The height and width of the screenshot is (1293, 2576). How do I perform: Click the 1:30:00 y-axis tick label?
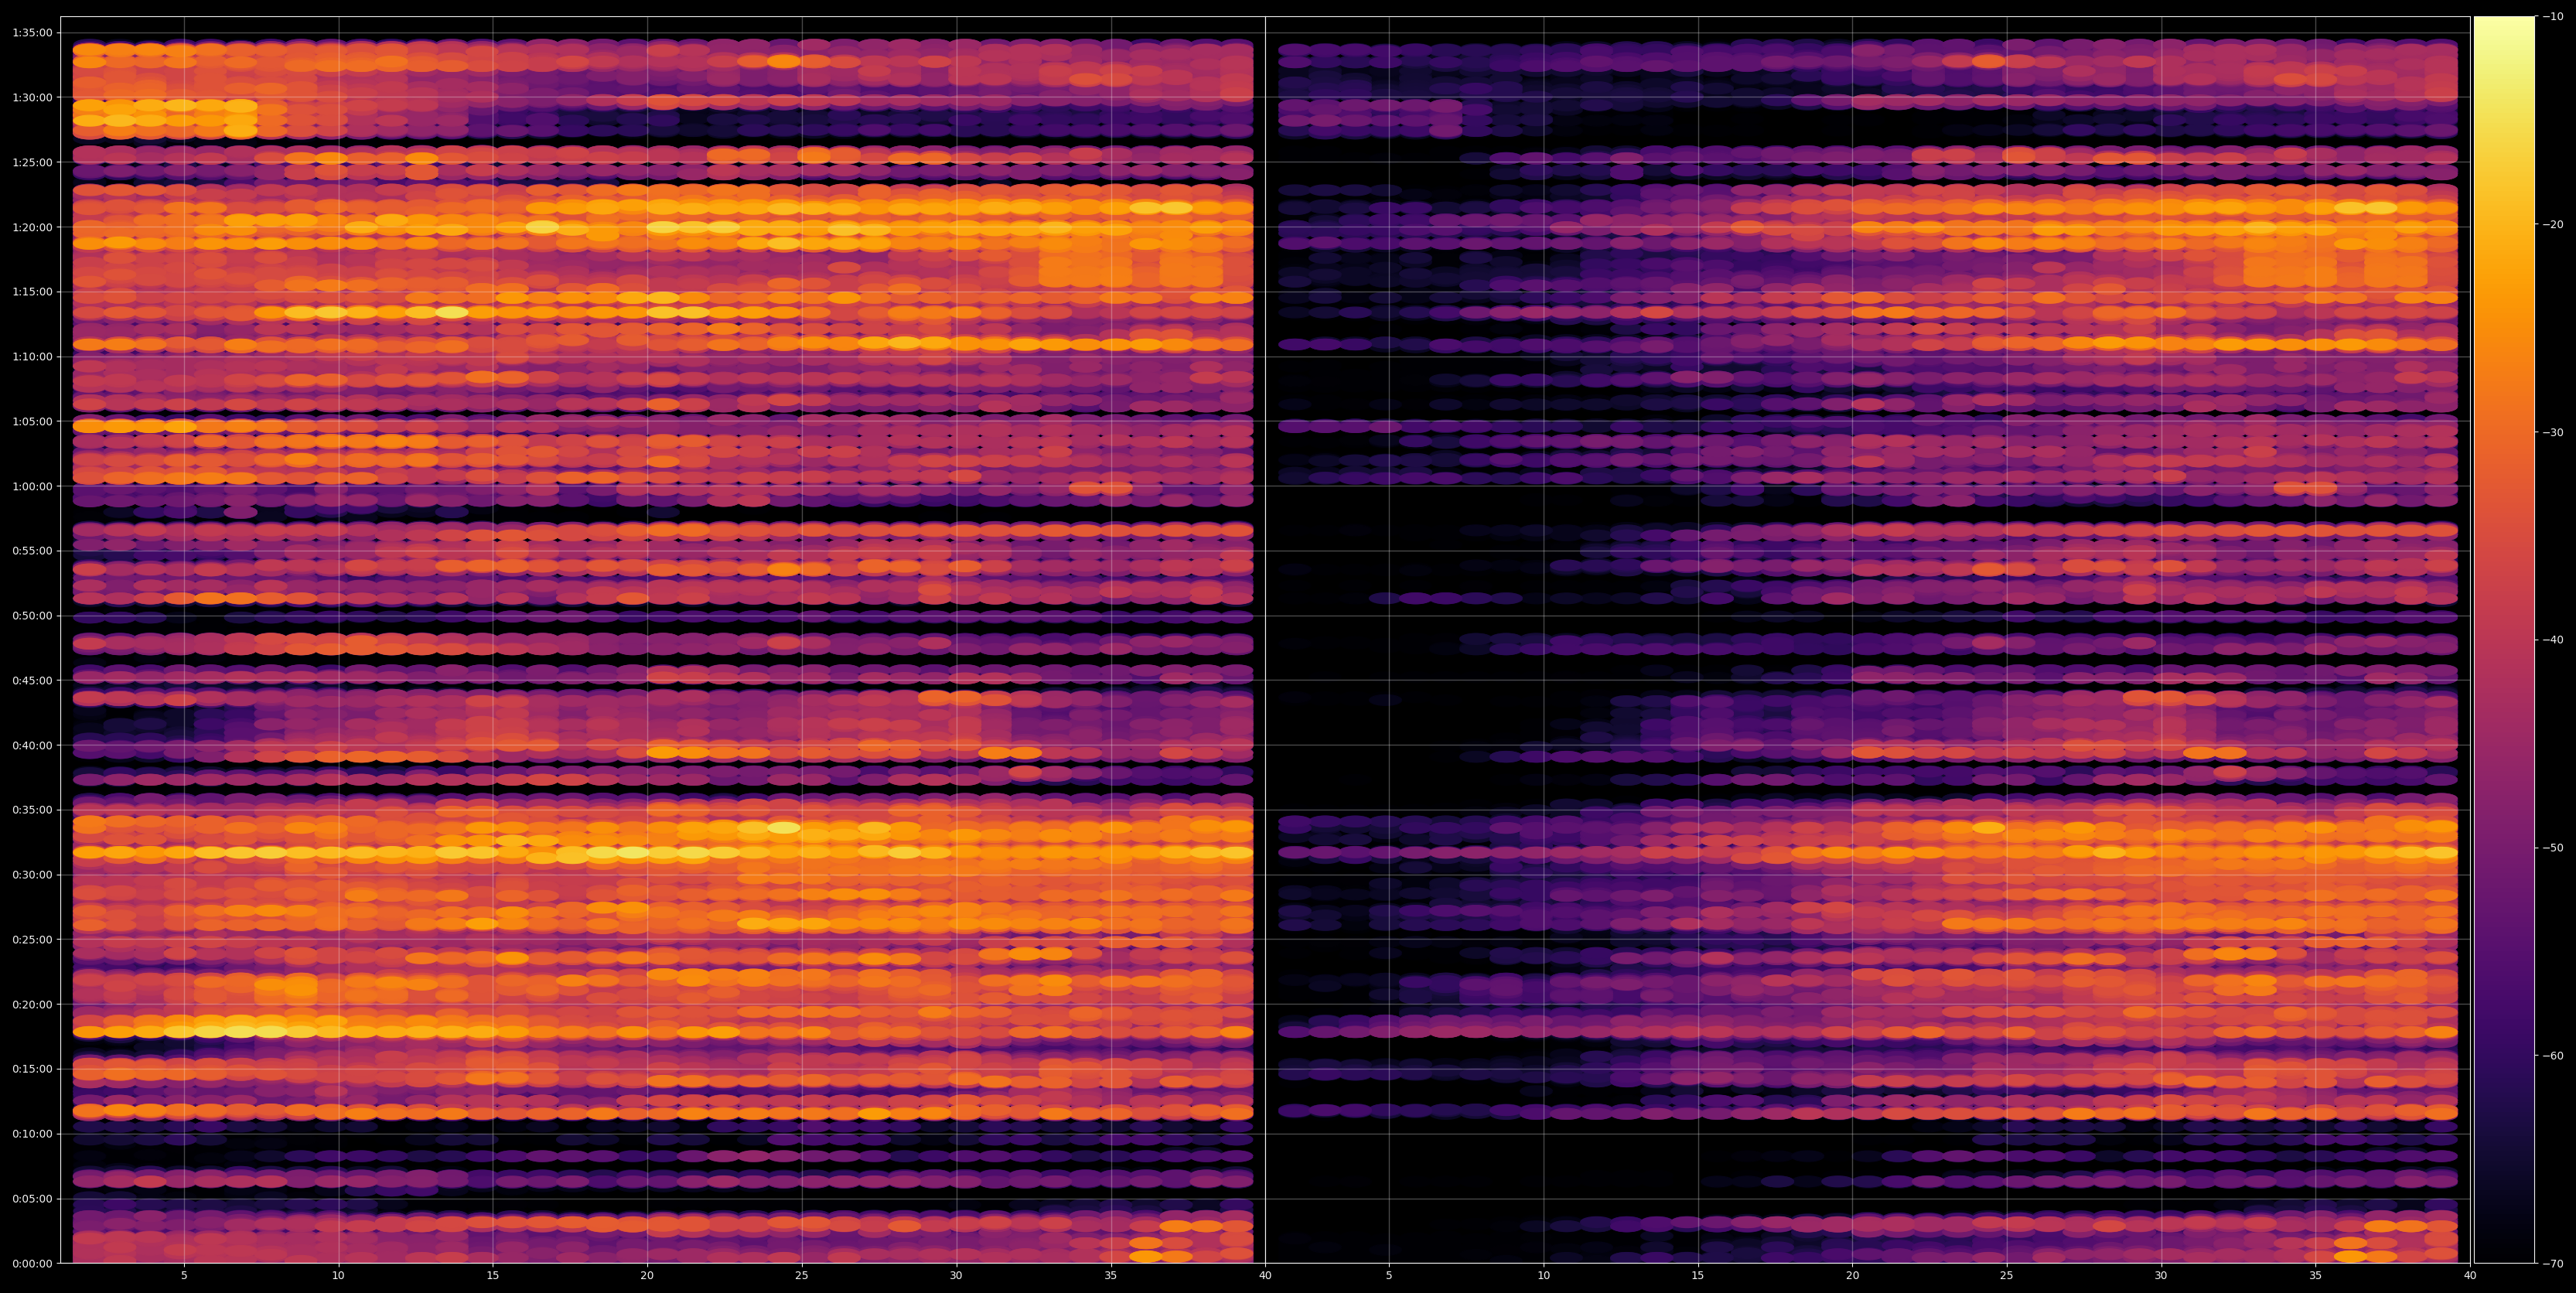coord(31,97)
